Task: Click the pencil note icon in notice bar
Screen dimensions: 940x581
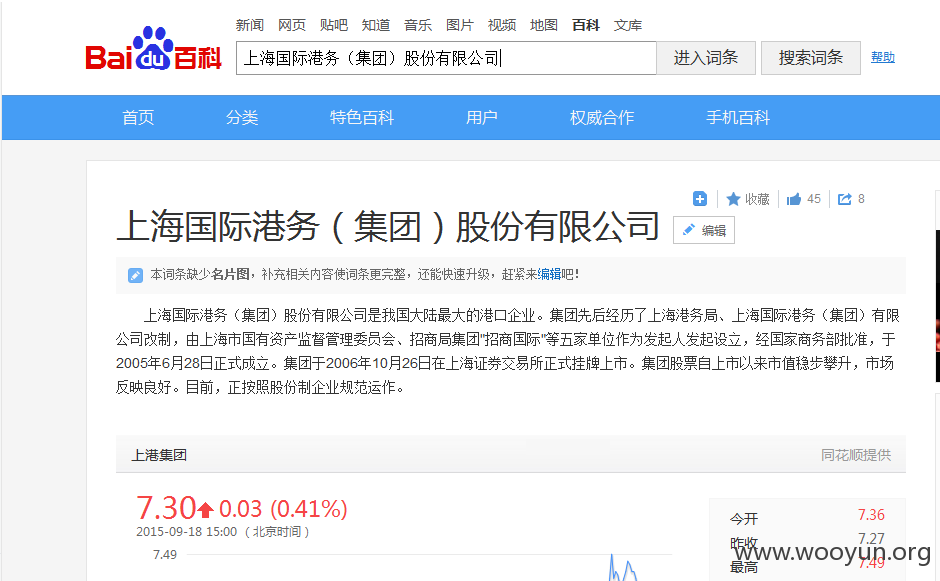Action: (x=135, y=275)
